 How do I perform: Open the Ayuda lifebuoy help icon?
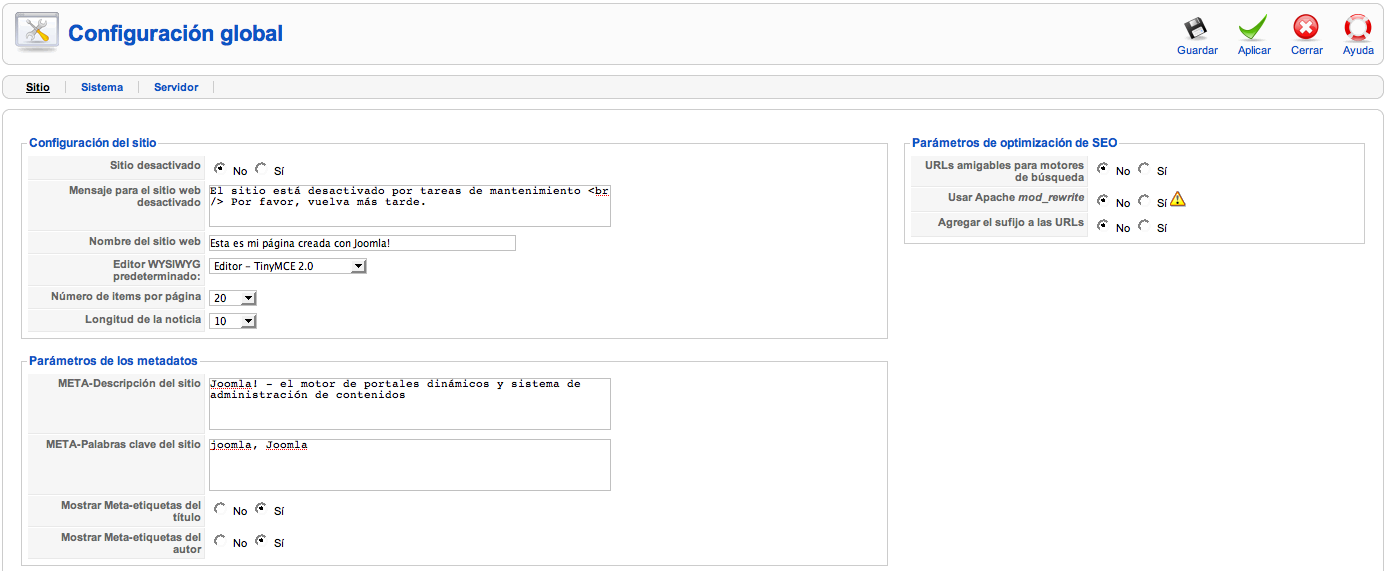(1358, 28)
